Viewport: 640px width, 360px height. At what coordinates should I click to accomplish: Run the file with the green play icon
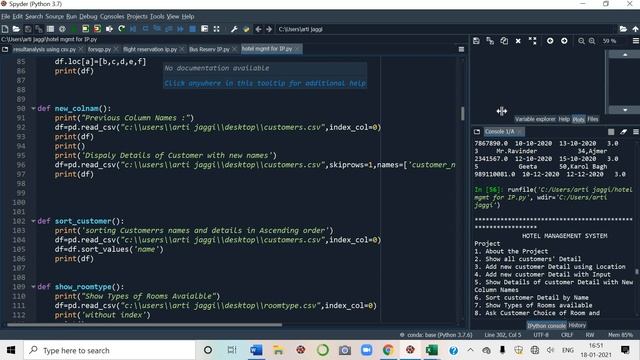[73, 29]
